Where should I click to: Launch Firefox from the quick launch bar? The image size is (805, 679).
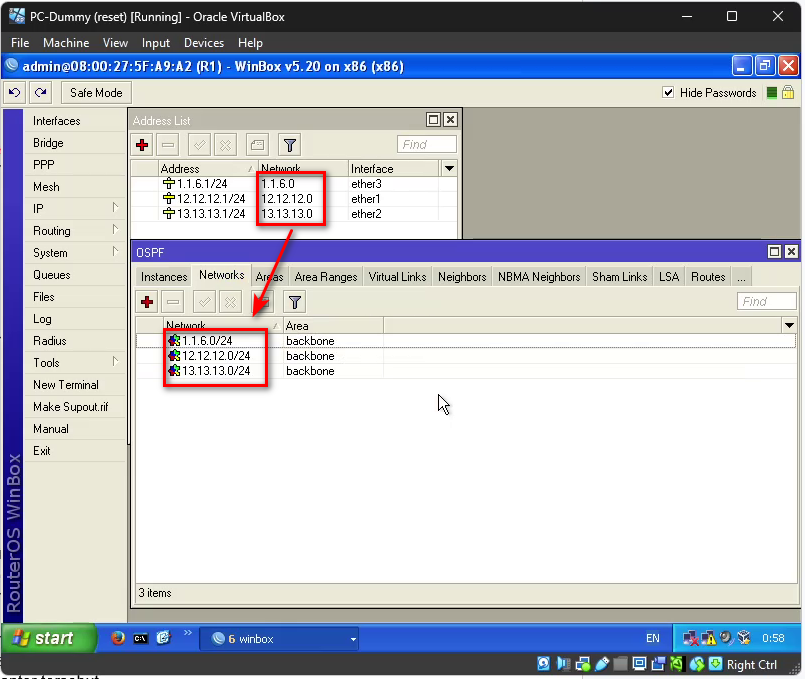pyautogui.click(x=118, y=638)
